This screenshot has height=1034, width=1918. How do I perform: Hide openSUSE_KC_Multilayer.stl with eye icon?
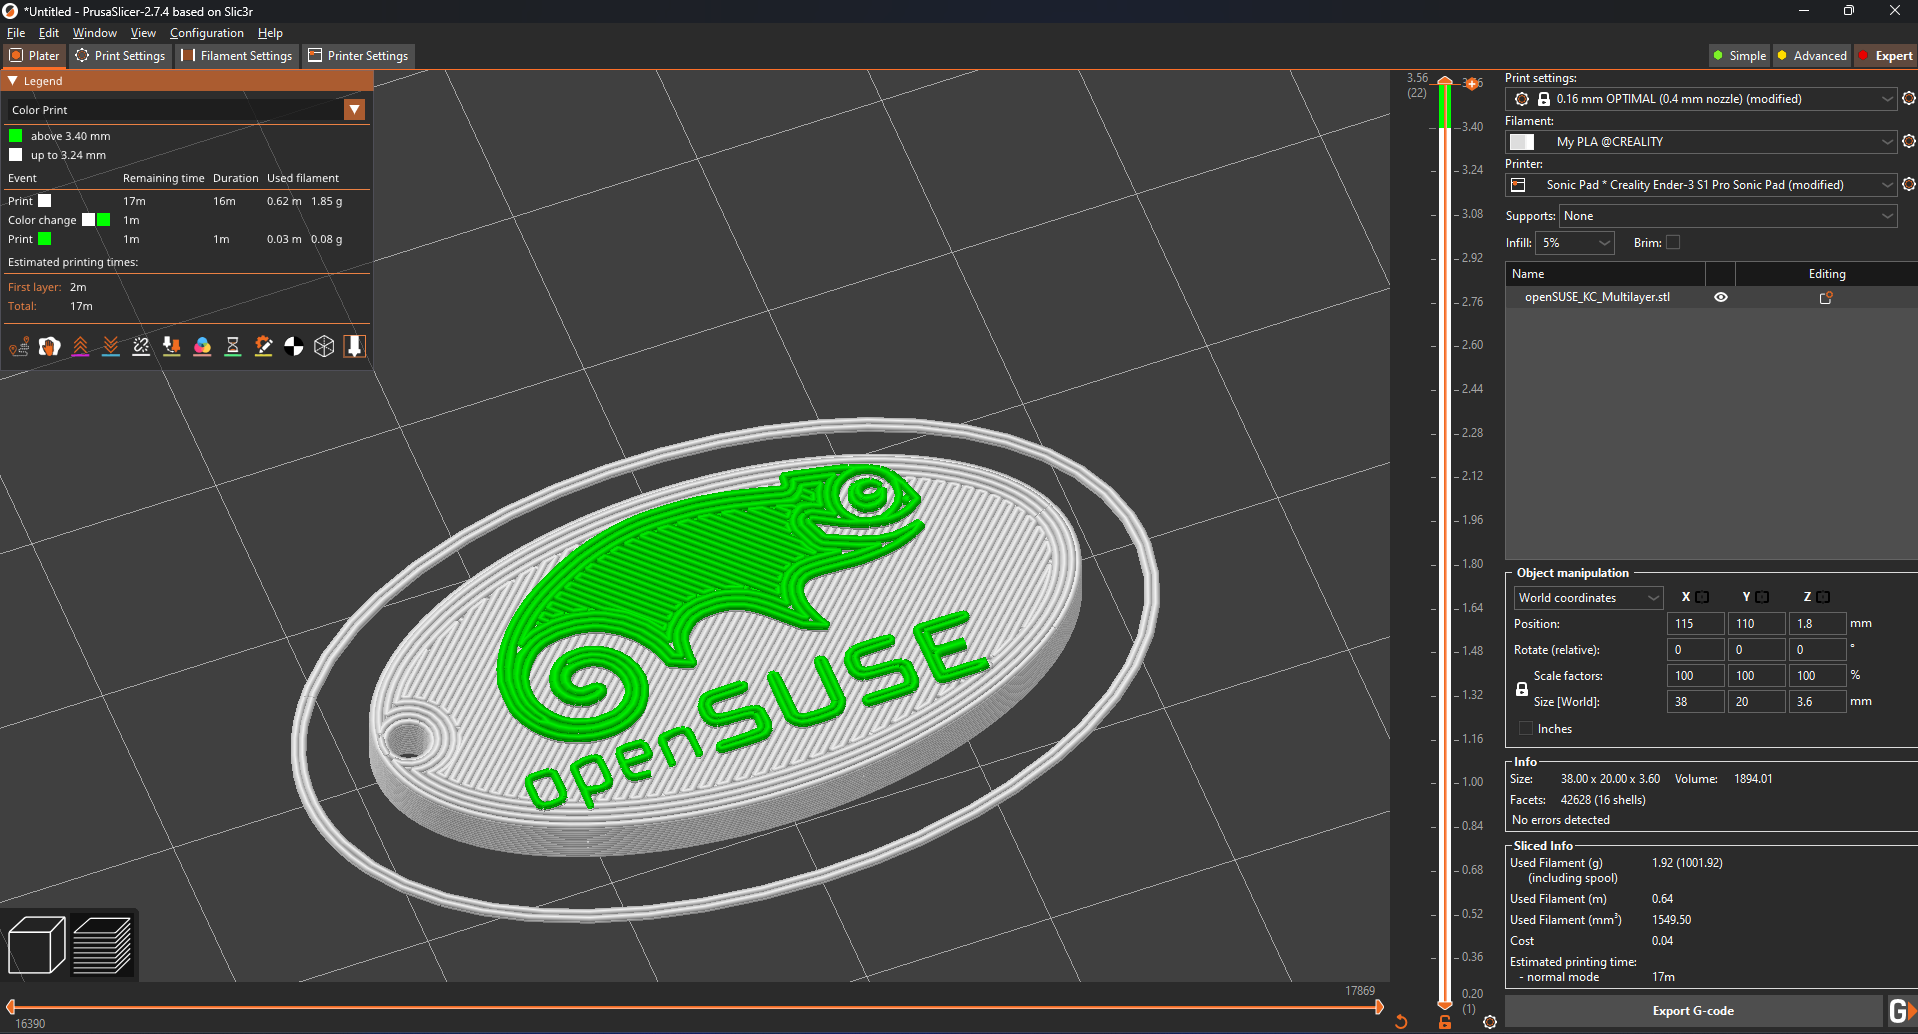point(1721,297)
